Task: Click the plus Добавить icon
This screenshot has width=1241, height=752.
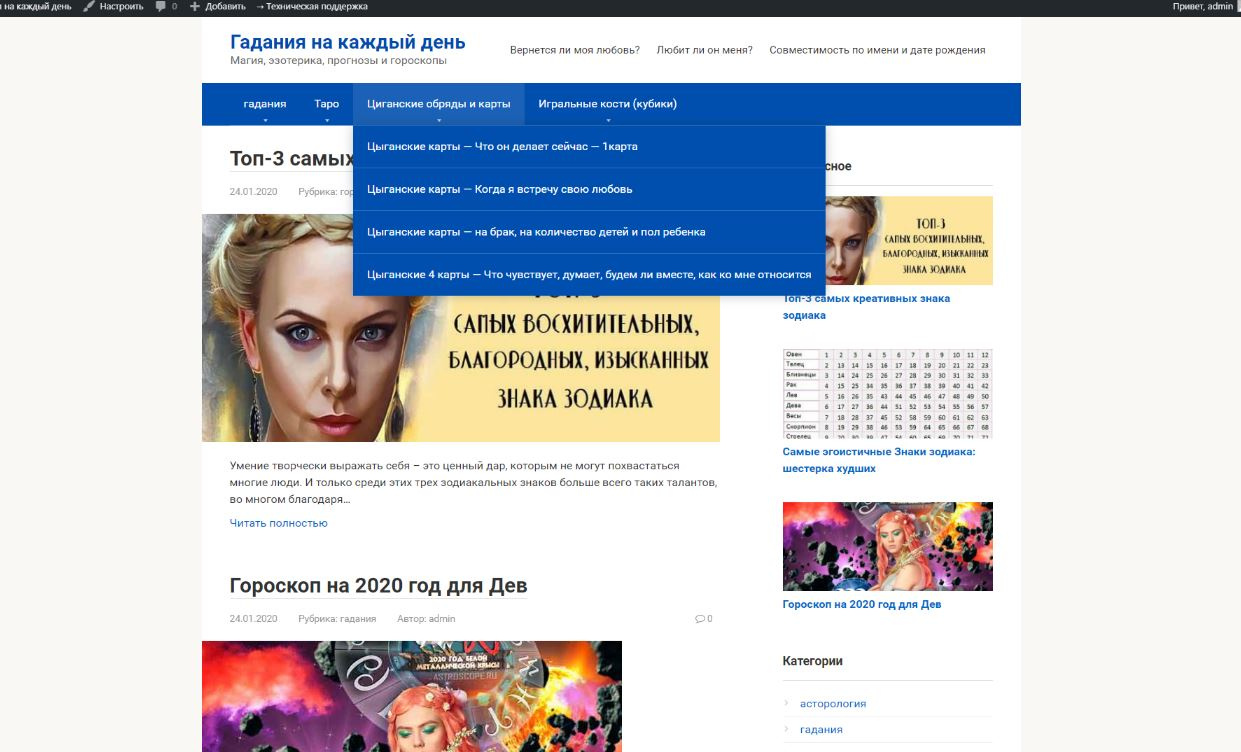Action: (x=195, y=6)
